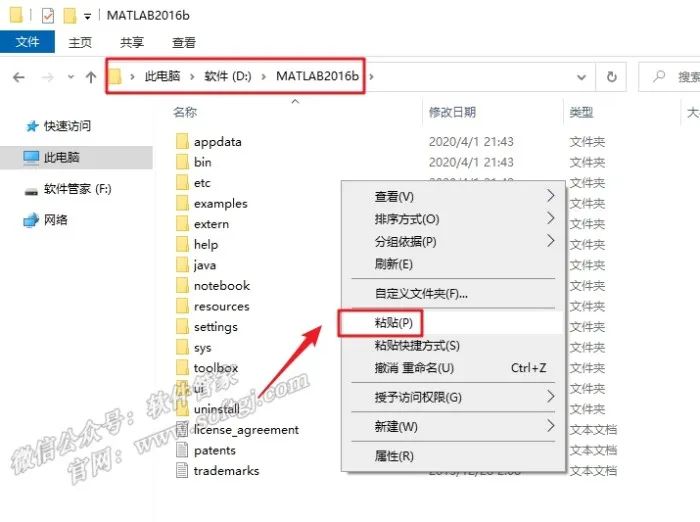This screenshot has width=700, height=522.
Task: Click MATLAB2016b breadcrumb in address bar
Action: click(317, 76)
